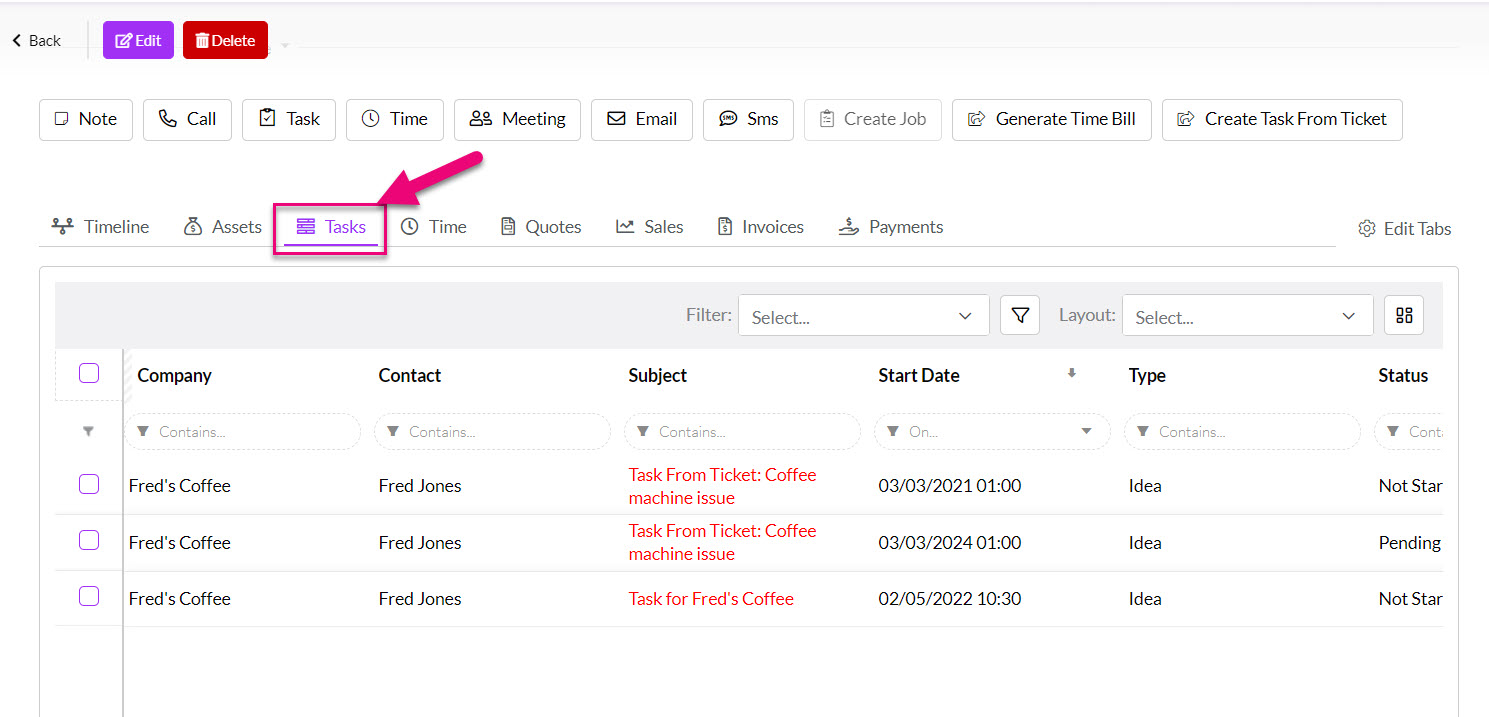Click the Pending status cell
1489x717 pixels.
[1409, 543]
